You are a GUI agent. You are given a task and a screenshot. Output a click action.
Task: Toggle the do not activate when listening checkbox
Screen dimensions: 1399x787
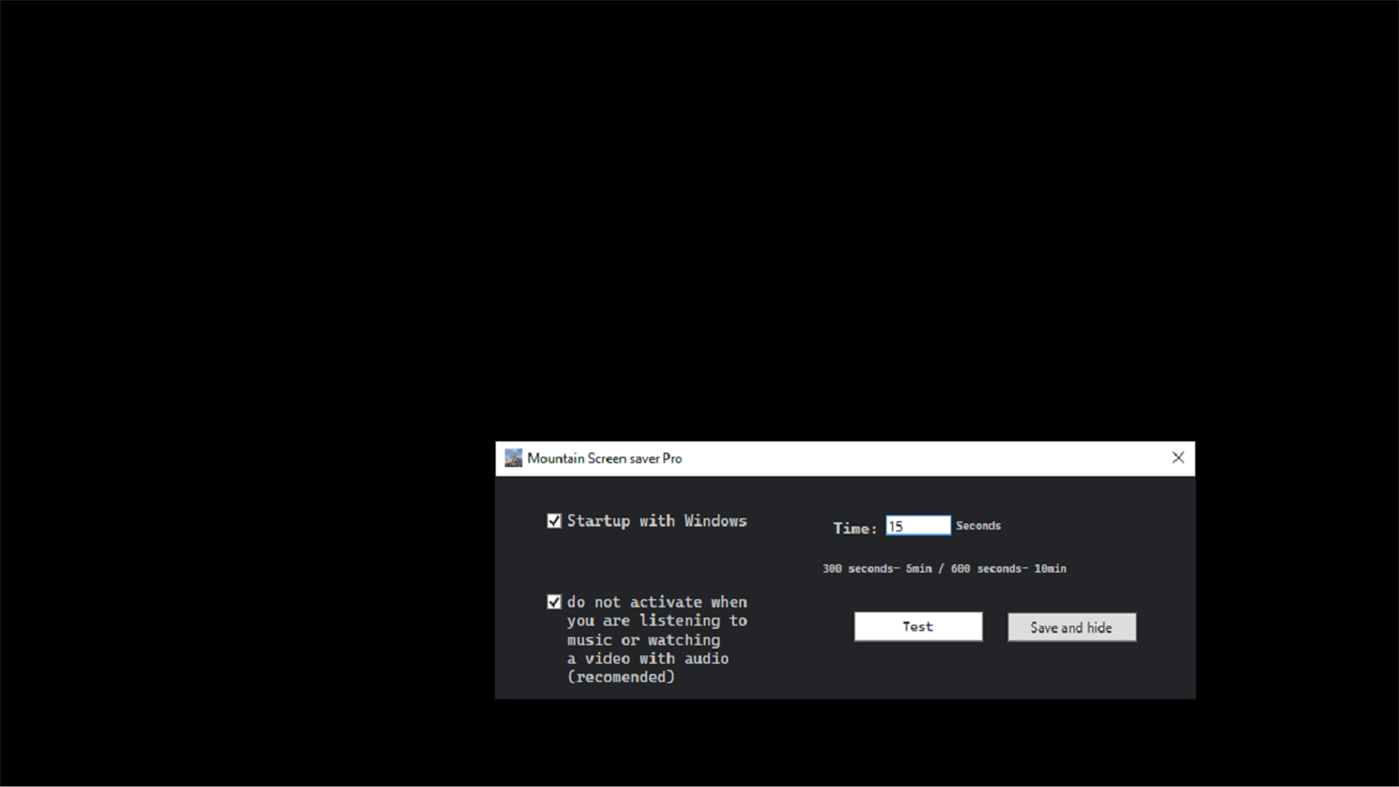click(x=554, y=602)
